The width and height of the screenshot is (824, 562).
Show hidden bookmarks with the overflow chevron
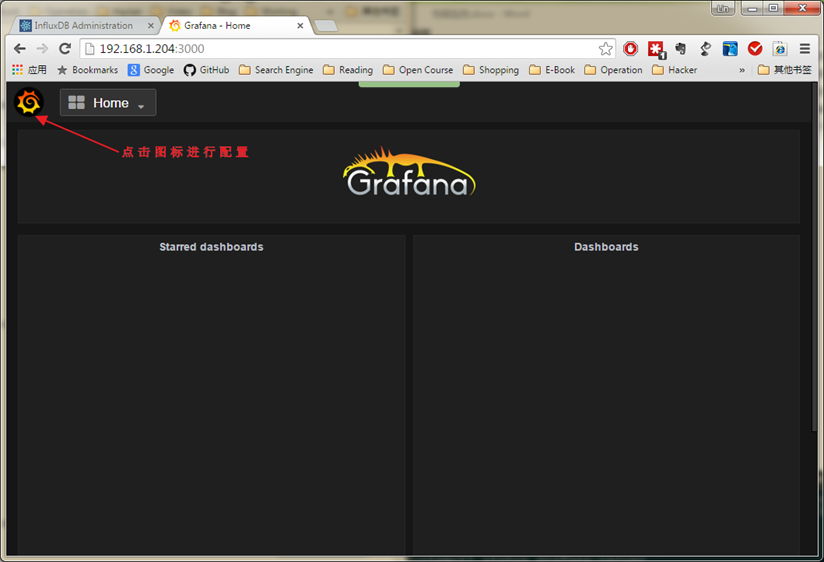(742, 70)
